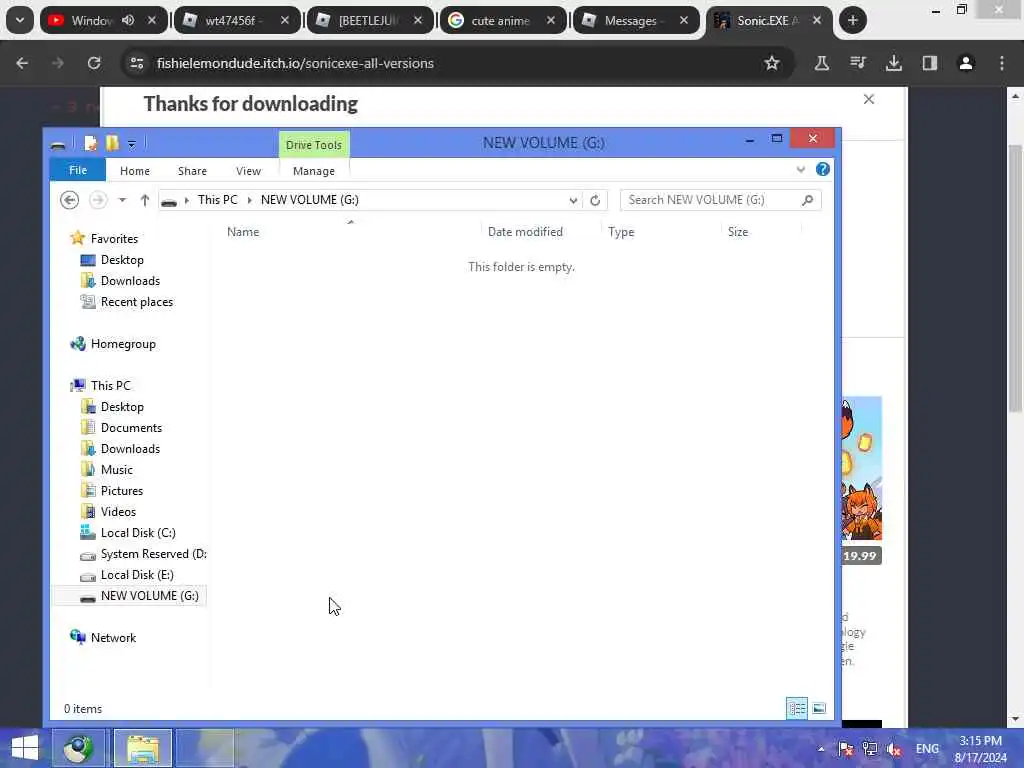The image size is (1024, 768).
Task: Select NEW VOLUME (G:) in the tree
Action: coord(150,596)
